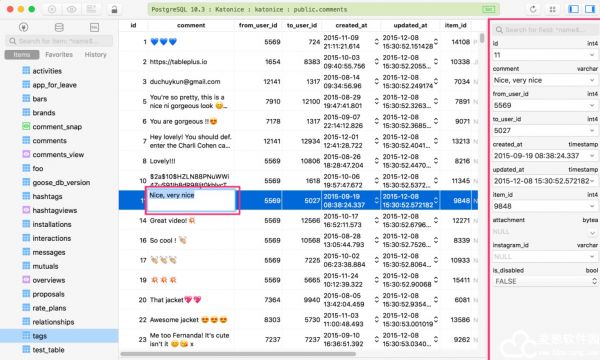
Task: Sort by the from_user_id column header
Action: (258, 25)
